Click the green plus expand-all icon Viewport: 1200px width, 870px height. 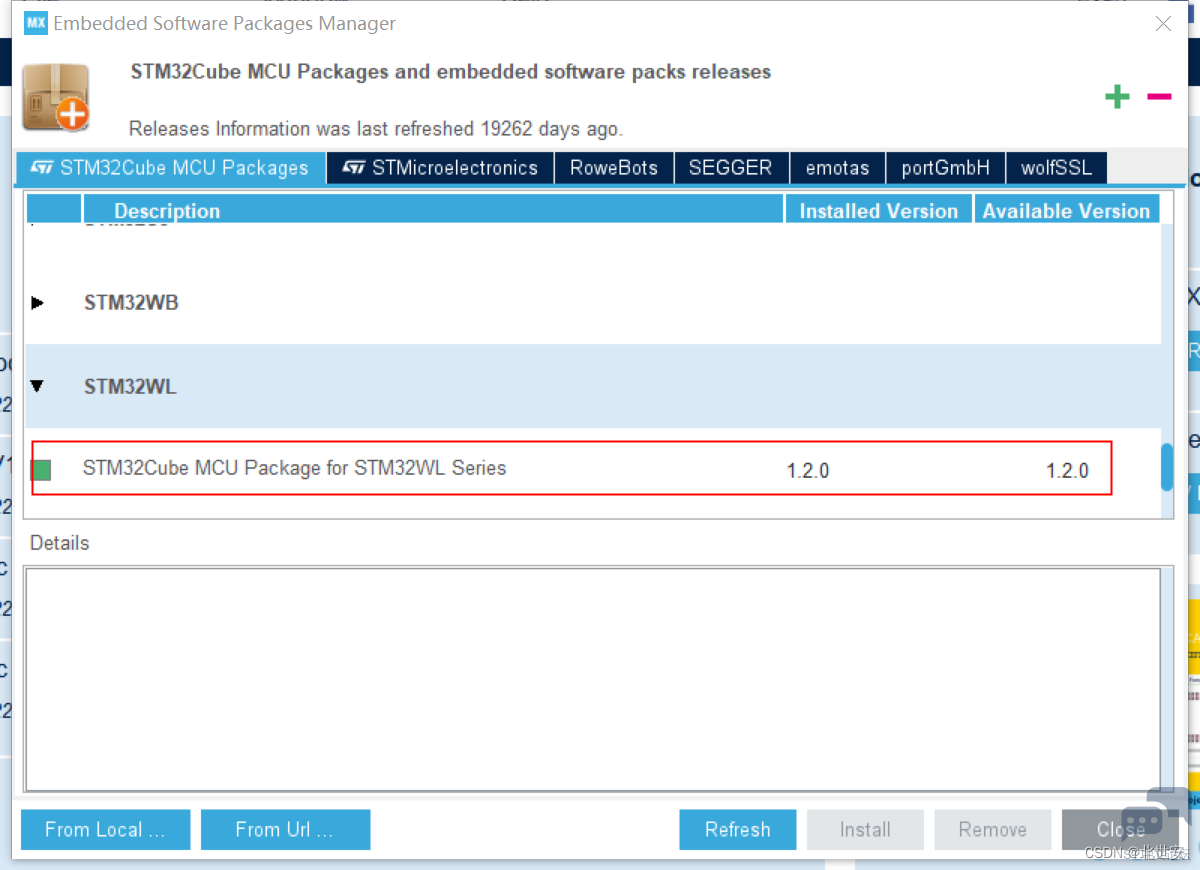tap(1117, 96)
